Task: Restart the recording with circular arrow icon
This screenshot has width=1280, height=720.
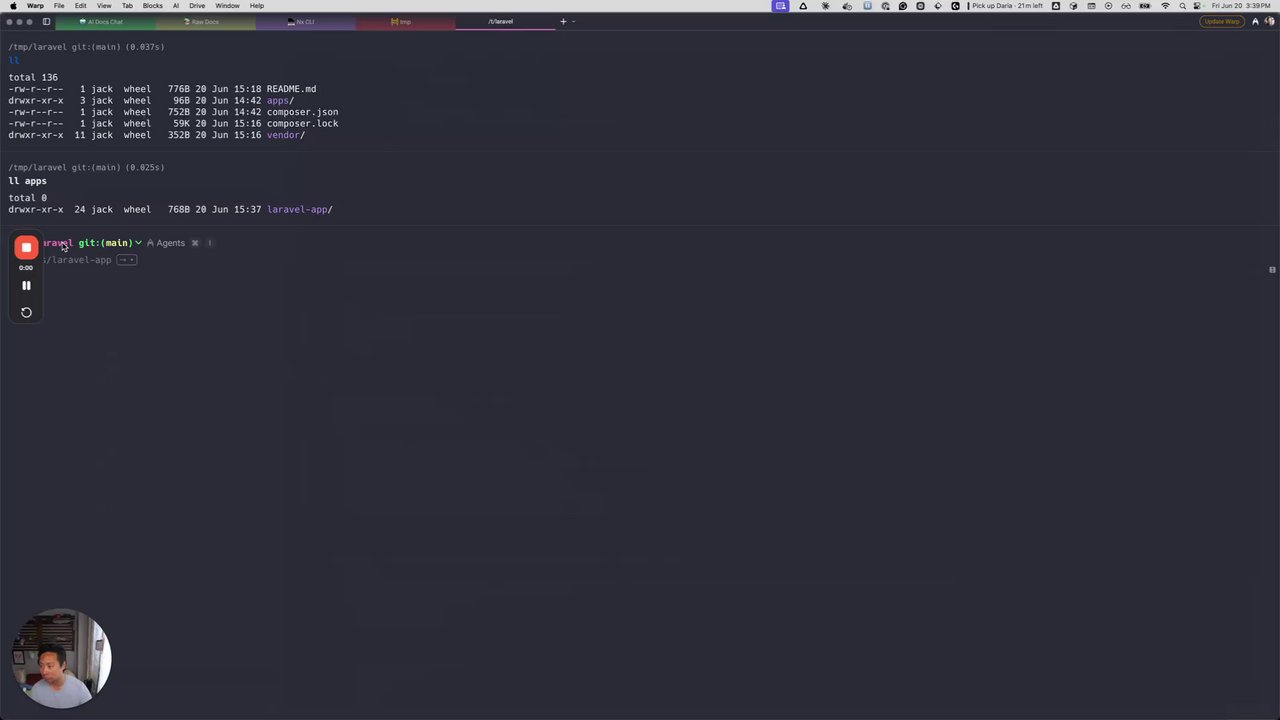Action: pos(26,312)
